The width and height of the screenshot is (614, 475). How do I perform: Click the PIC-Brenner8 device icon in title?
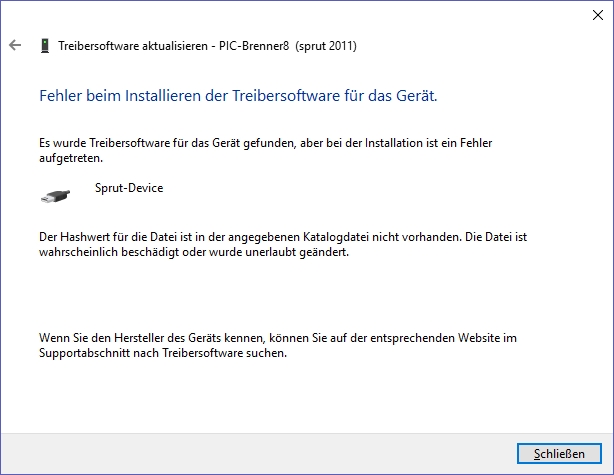click(45, 46)
